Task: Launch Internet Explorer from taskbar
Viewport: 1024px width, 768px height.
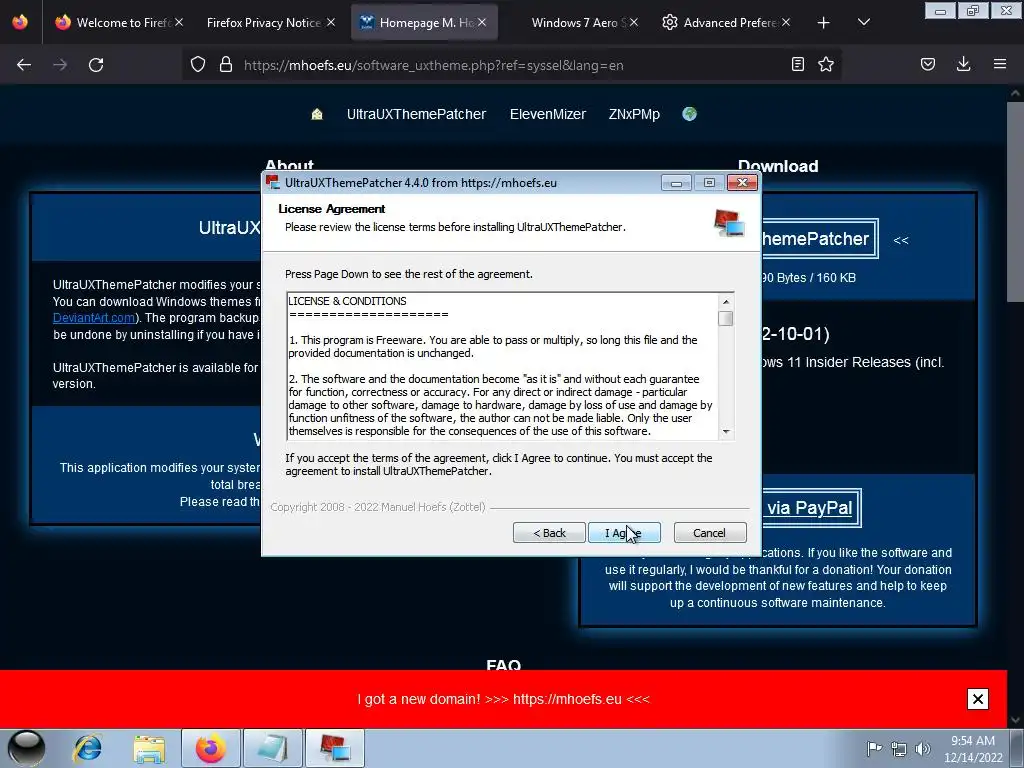Action: coord(88,748)
